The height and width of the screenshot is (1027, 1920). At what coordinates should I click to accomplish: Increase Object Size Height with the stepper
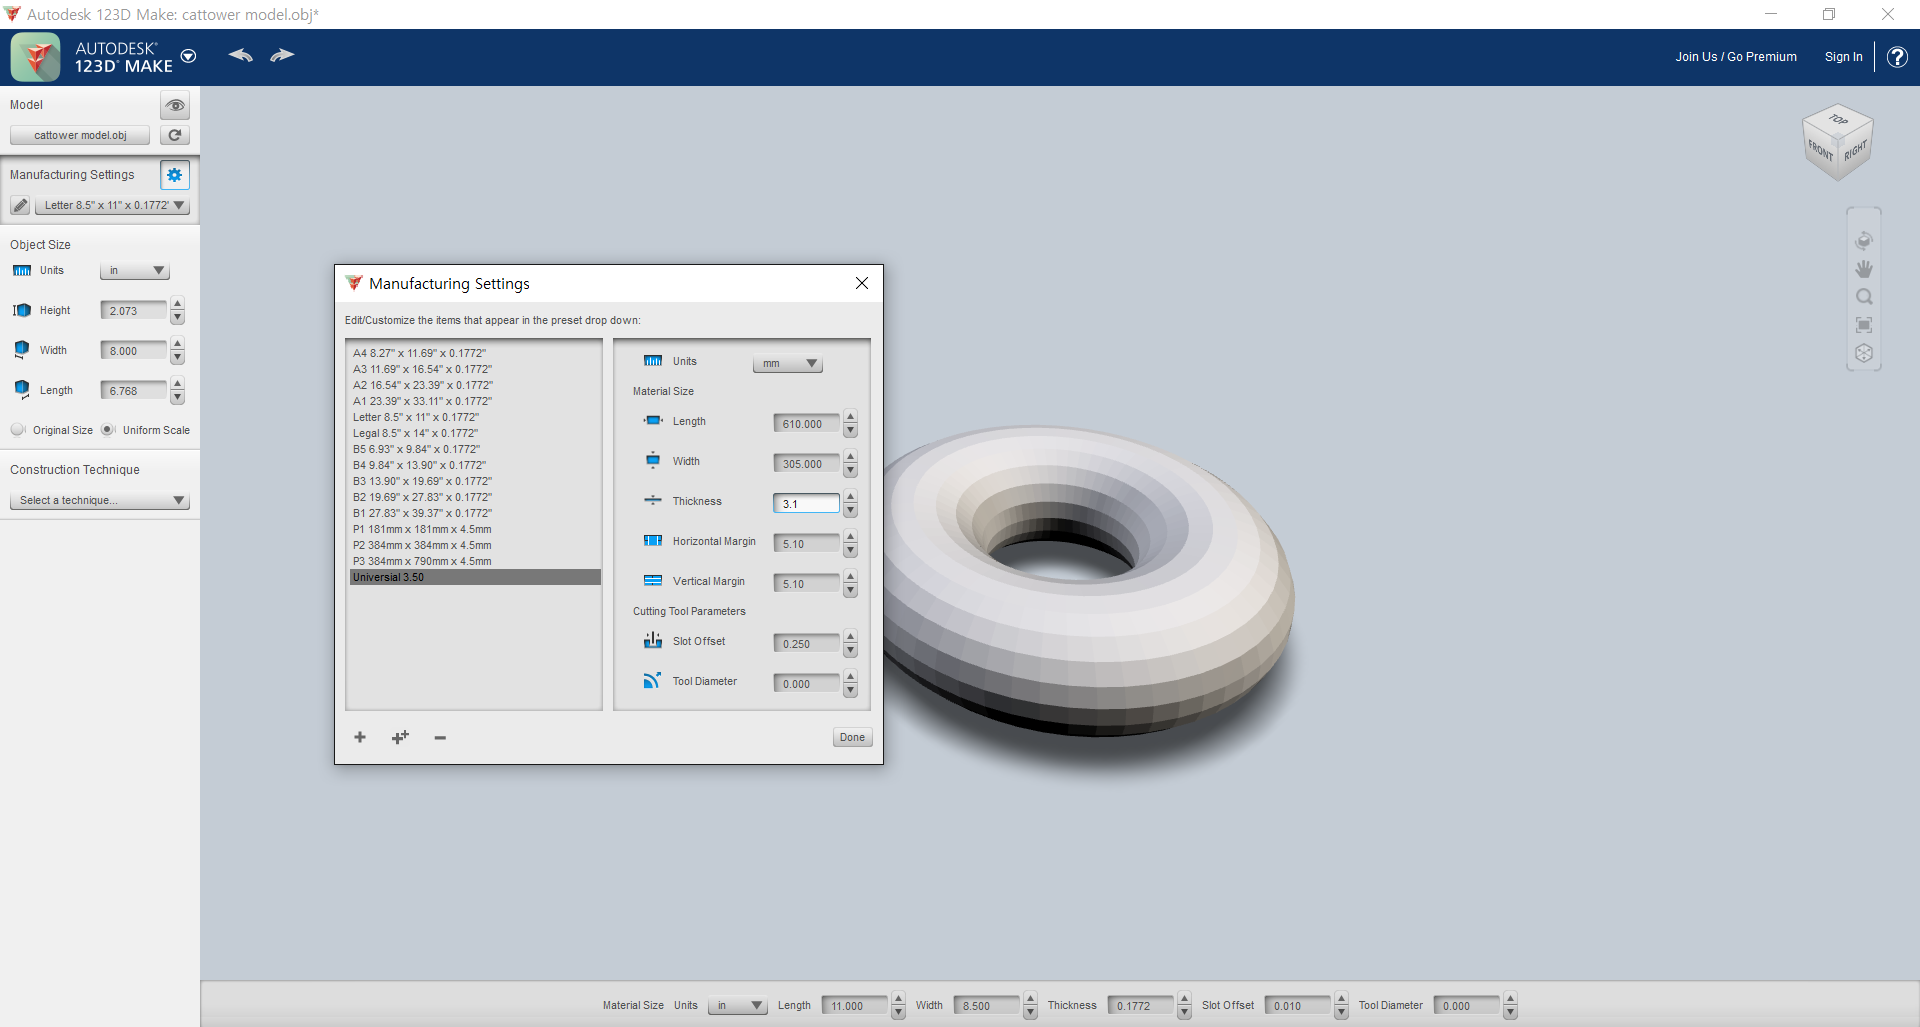pos(177,304)
